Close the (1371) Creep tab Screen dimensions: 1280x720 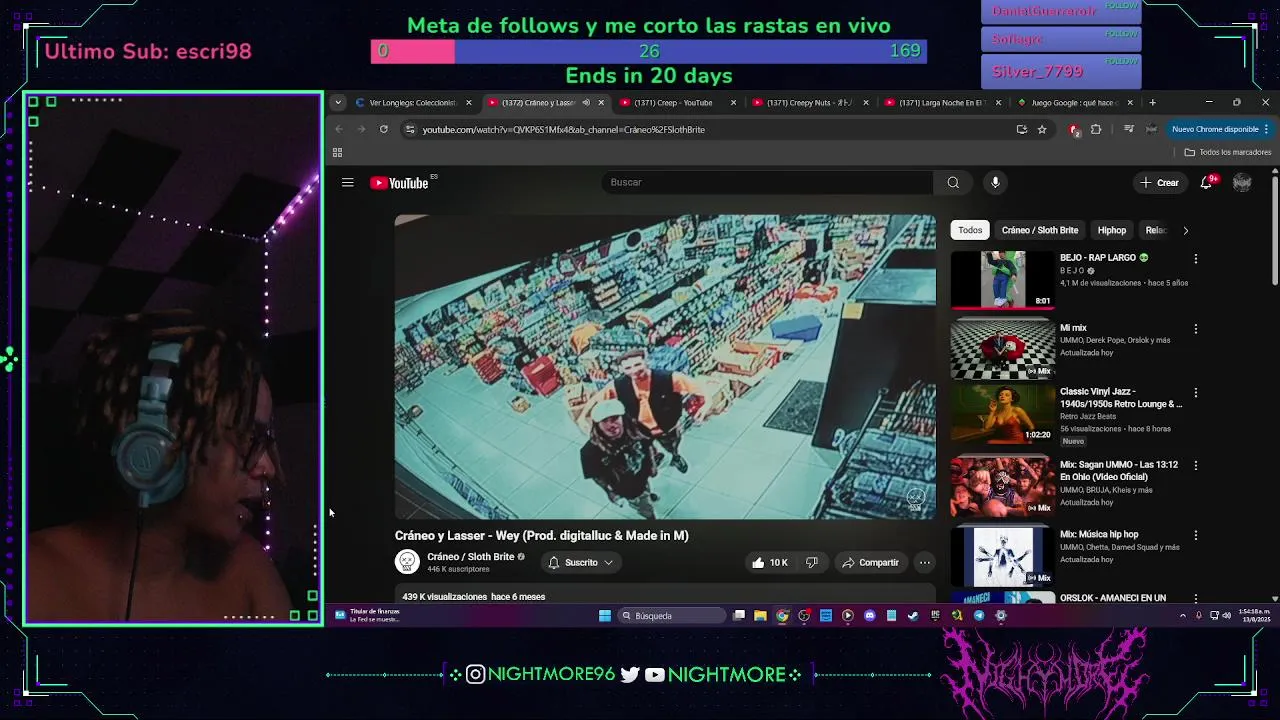click(733, 102)
